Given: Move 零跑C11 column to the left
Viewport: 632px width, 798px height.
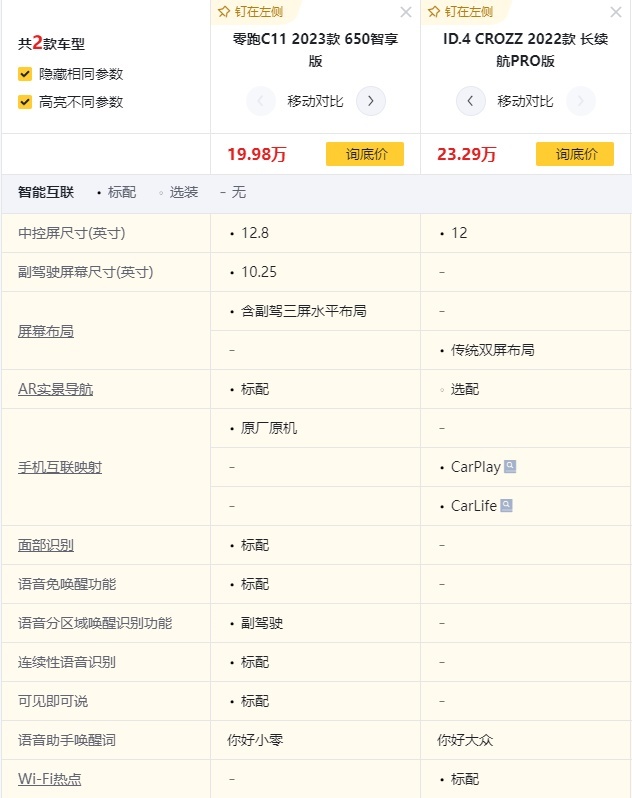Looking at the screenshot, I should point(261,101).
